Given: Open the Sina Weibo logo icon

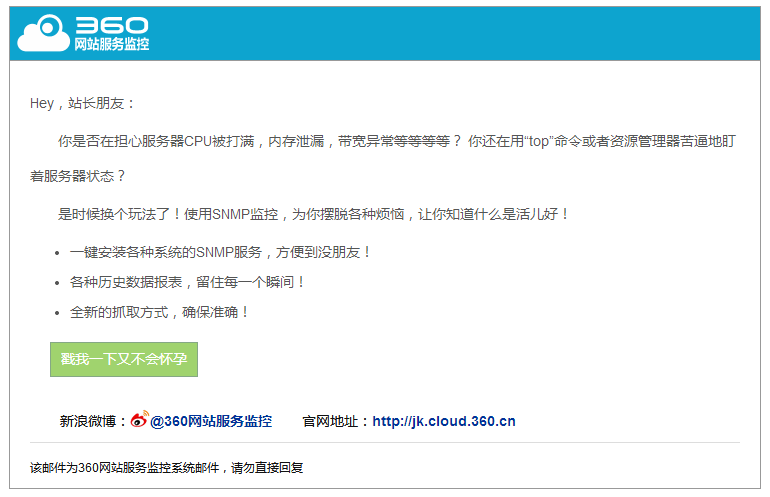Looking at the screenshot, I should [139, 419].
